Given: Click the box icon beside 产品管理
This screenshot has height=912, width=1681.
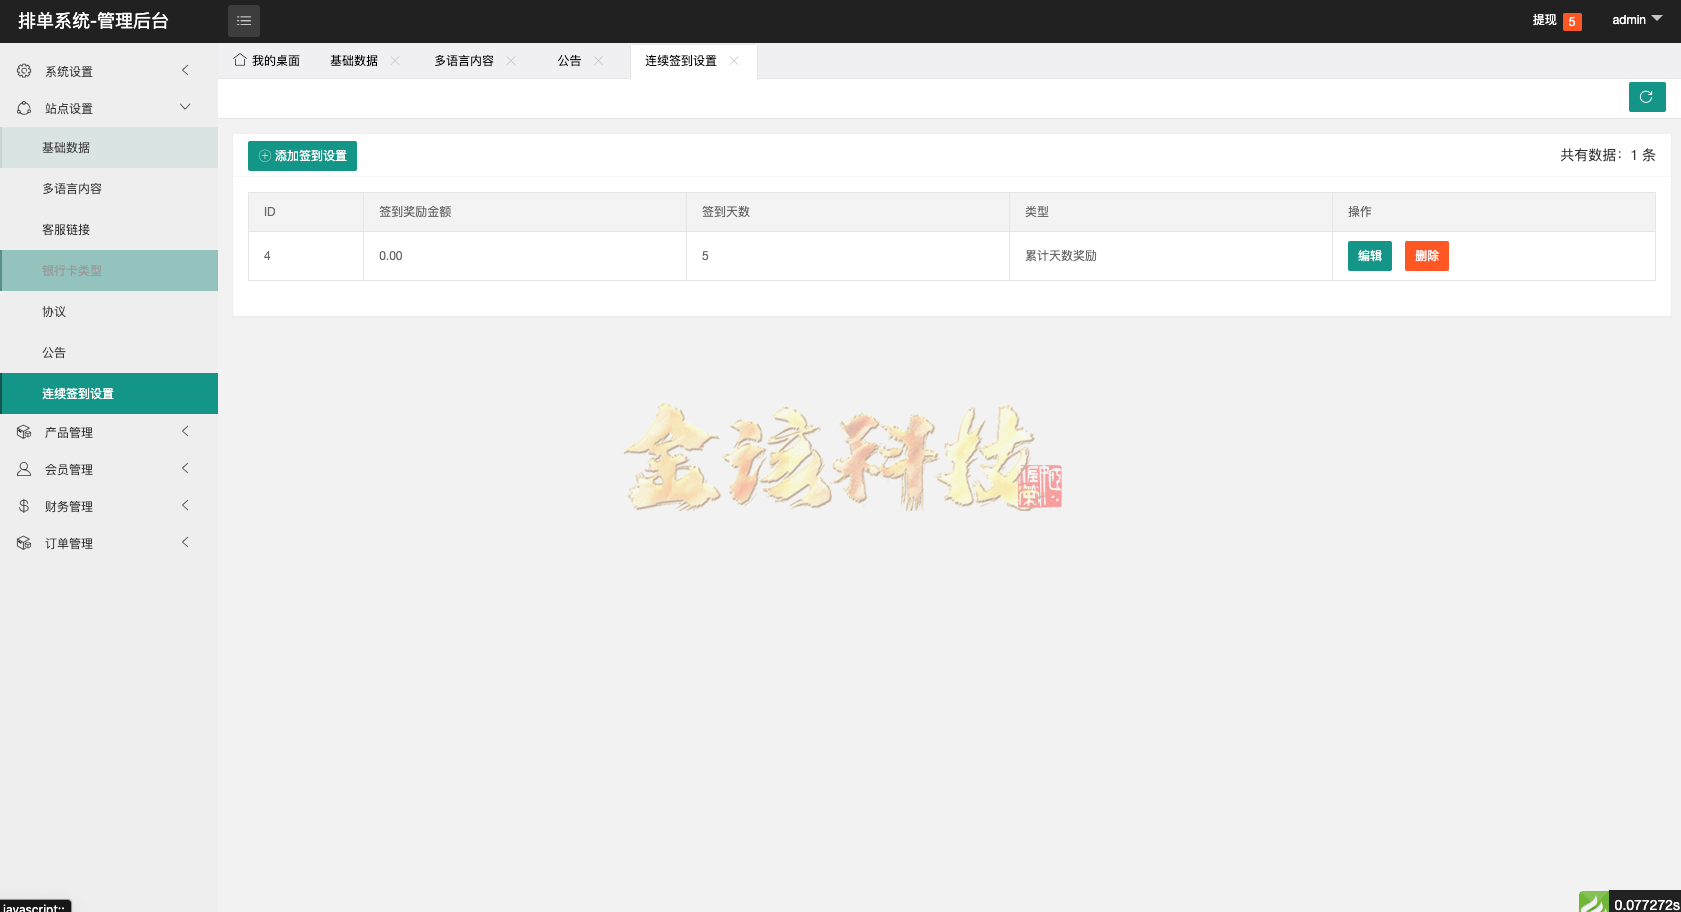Looking at the screenshot, I should pos(23,431).
